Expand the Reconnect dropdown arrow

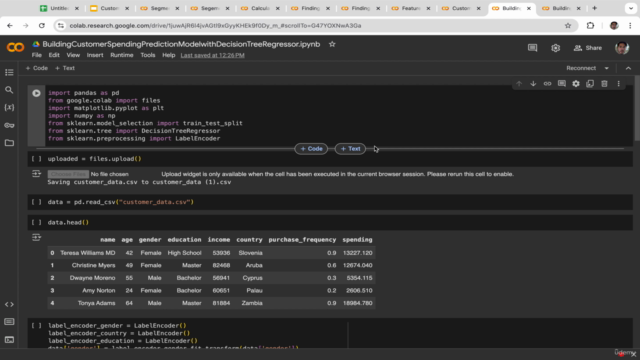607,68
